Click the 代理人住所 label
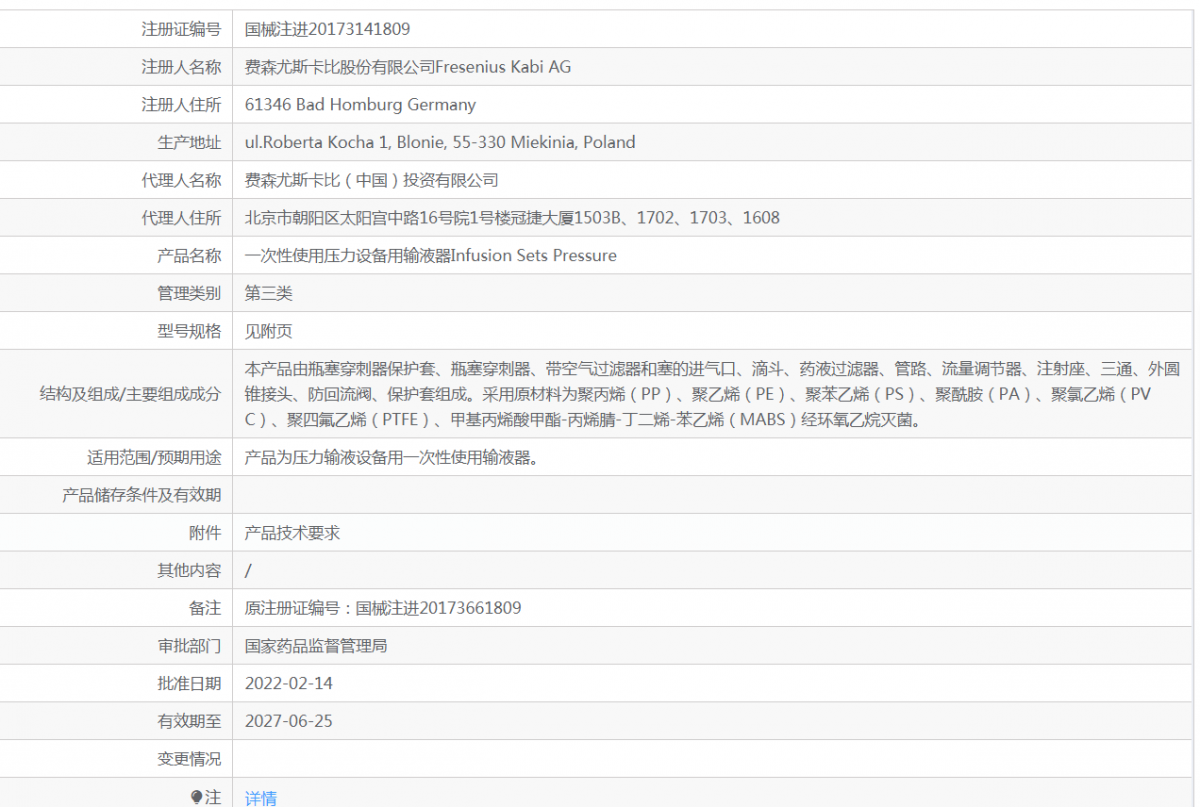This screenshot has width=1200, height=807. tap(181, 217)
